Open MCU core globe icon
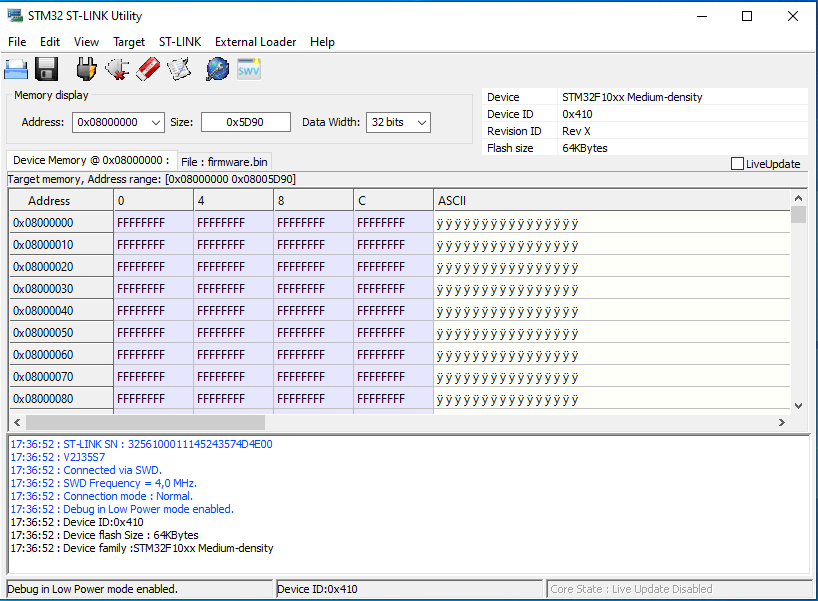 (x=217, y=69)
